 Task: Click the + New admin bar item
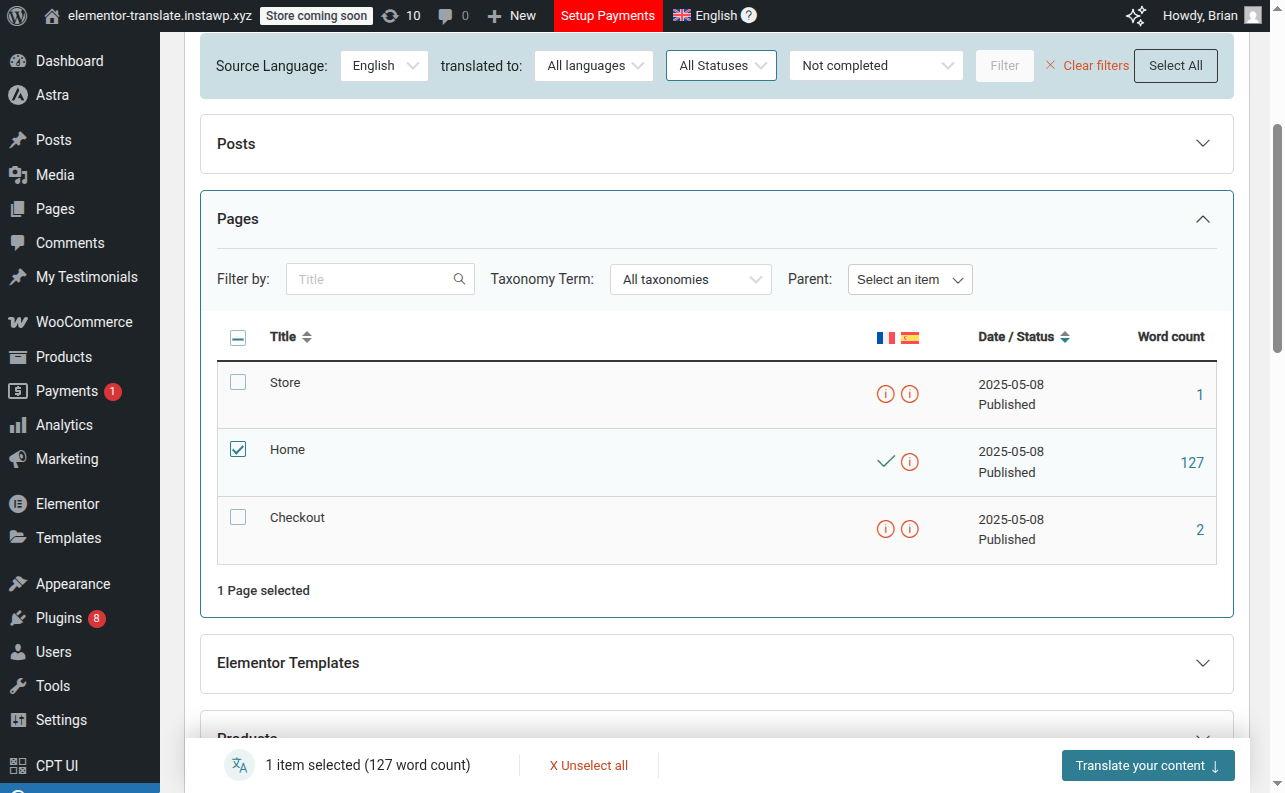[x=511, y=16]
